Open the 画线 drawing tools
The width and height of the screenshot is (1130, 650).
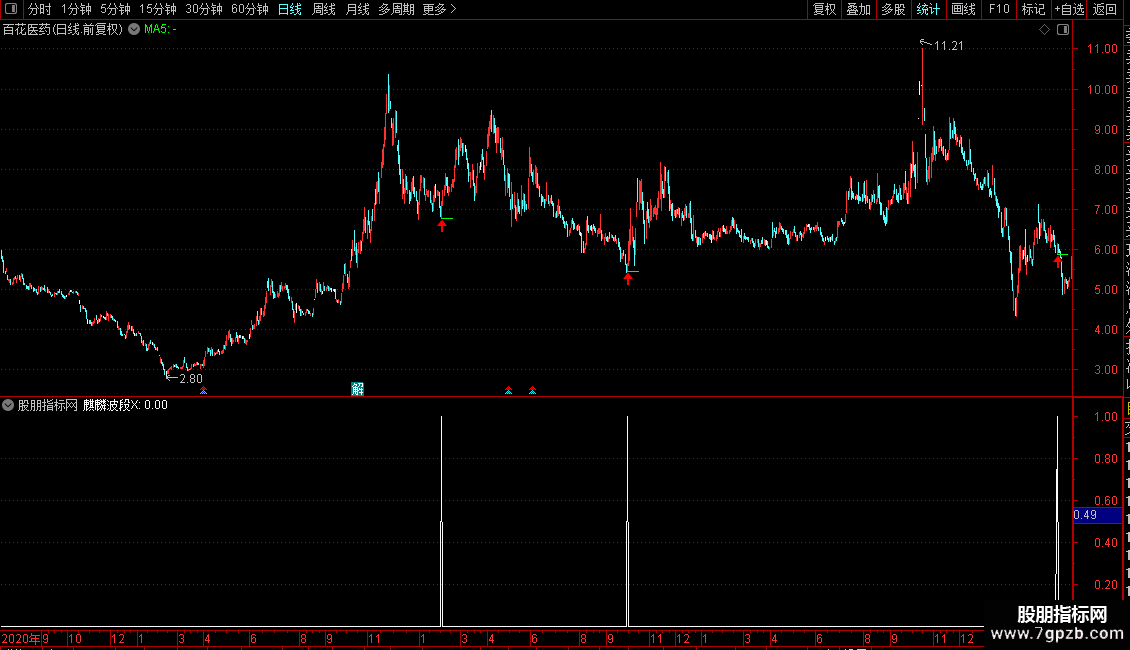tap(963, 9)
